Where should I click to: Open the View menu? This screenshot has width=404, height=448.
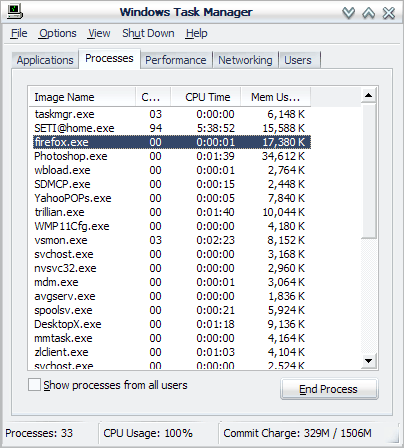(x=99, y=33)
